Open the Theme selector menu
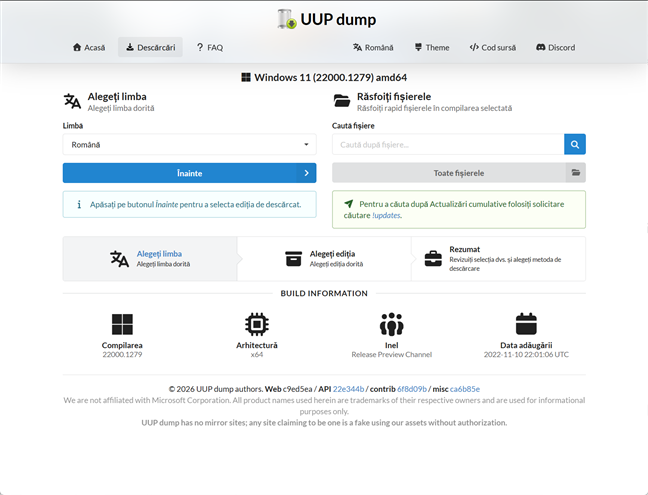 coord(431,47)
